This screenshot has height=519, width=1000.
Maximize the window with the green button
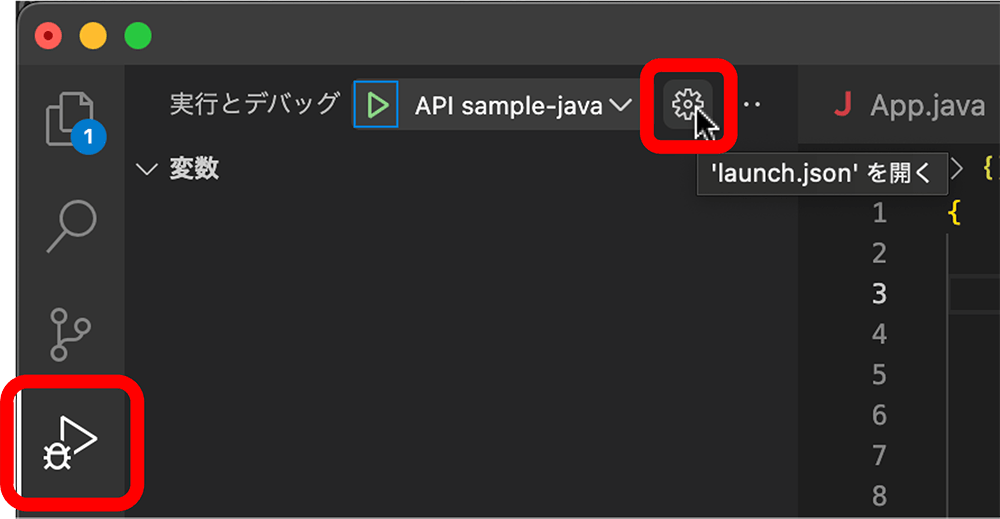(138, 36)
